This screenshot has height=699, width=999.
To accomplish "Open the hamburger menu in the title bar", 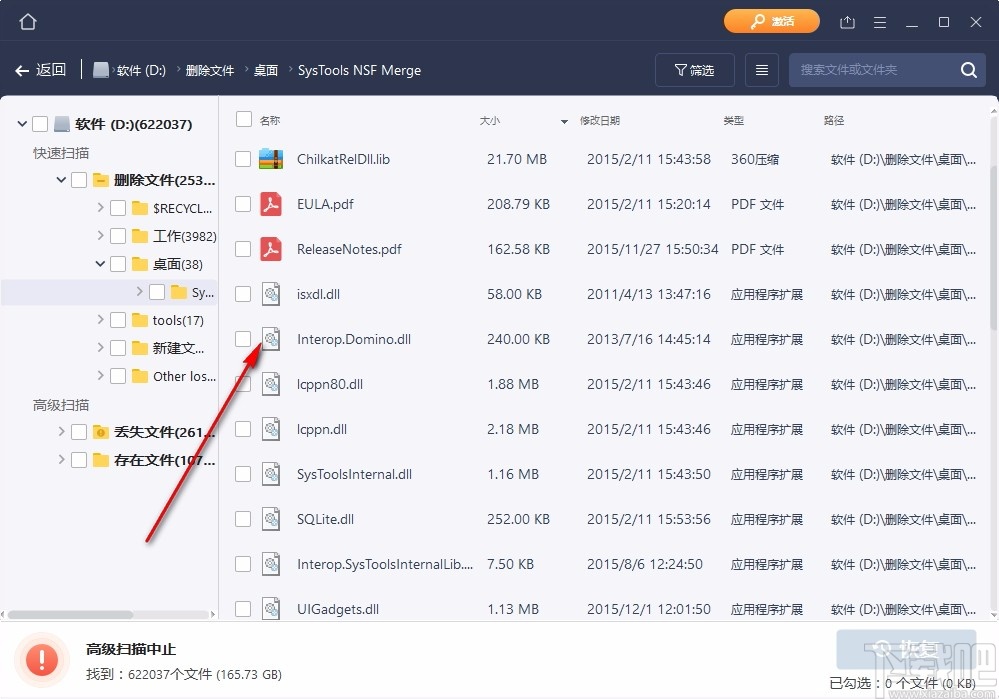I will pos(879,20).
